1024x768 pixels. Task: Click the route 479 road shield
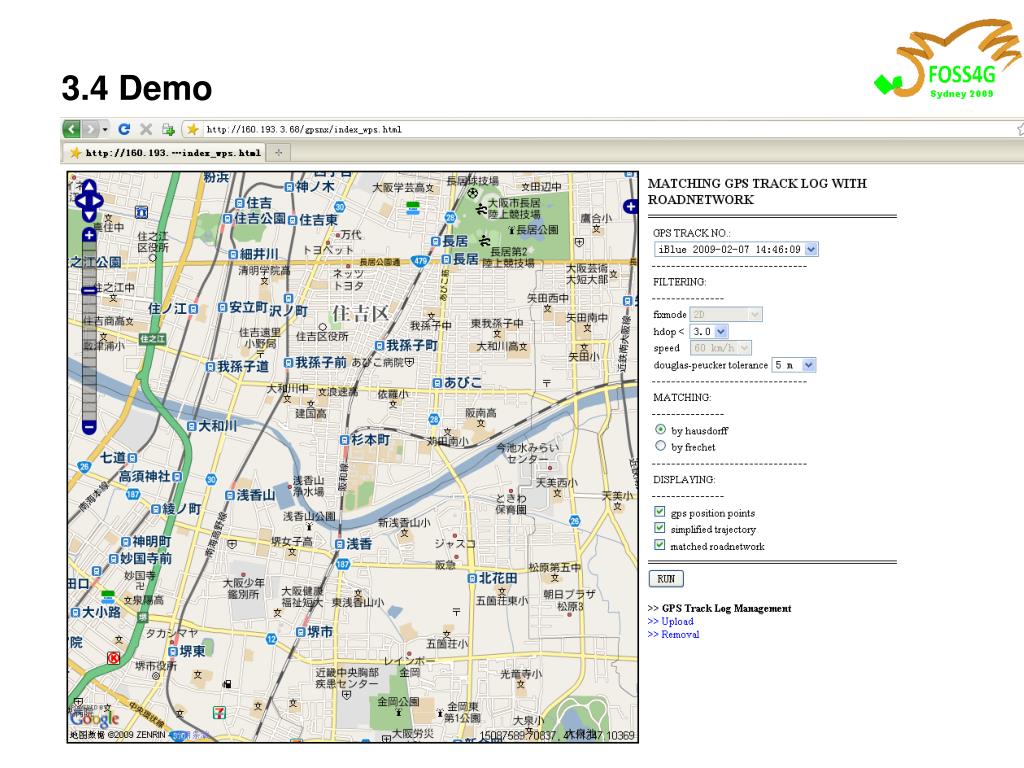coord(420,261)
